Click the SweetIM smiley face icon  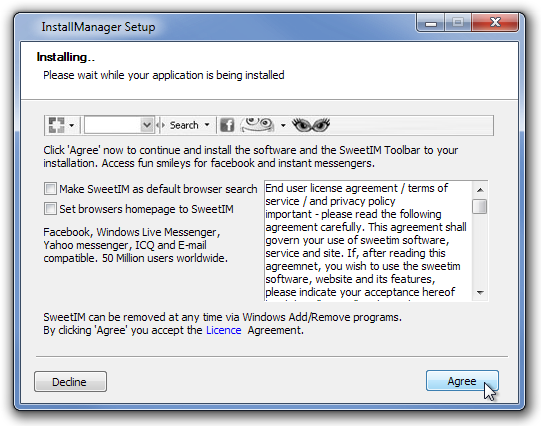257,125
